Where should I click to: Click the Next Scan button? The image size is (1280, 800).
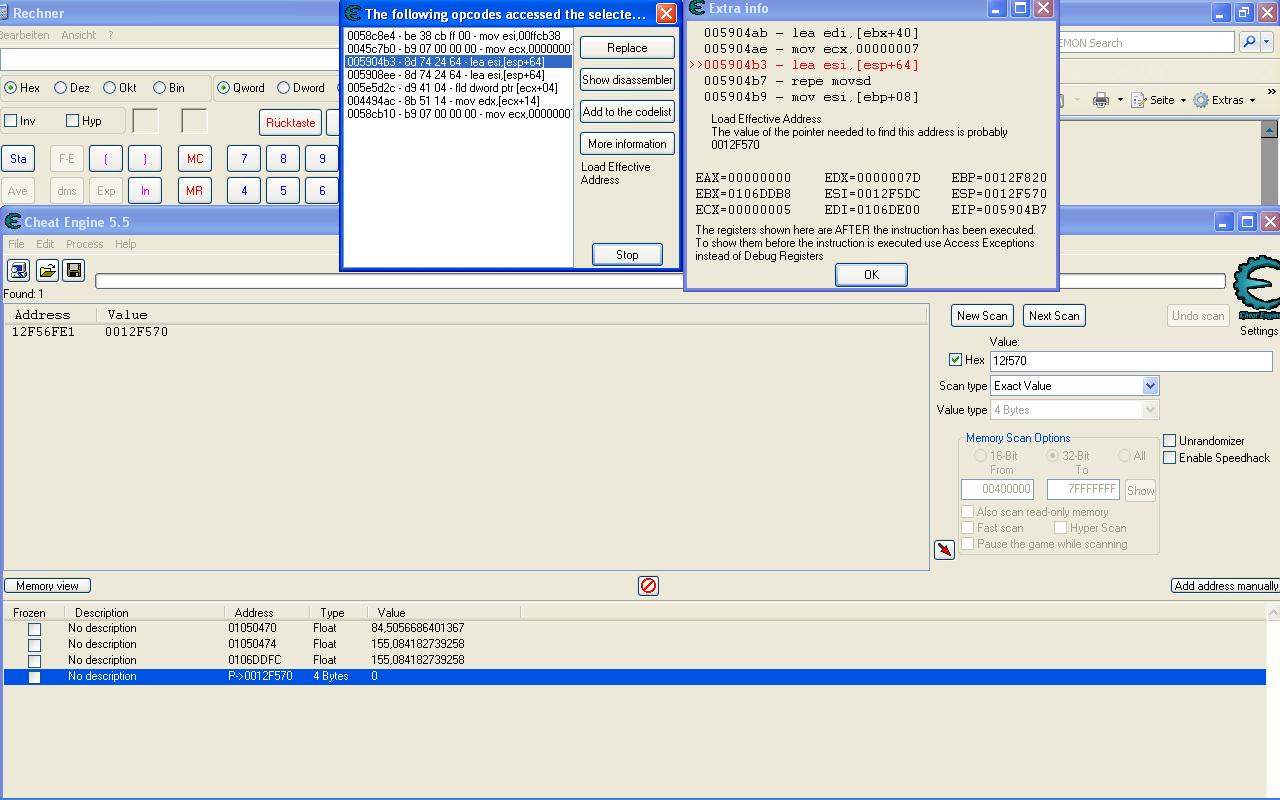(x=1054, y=316)
